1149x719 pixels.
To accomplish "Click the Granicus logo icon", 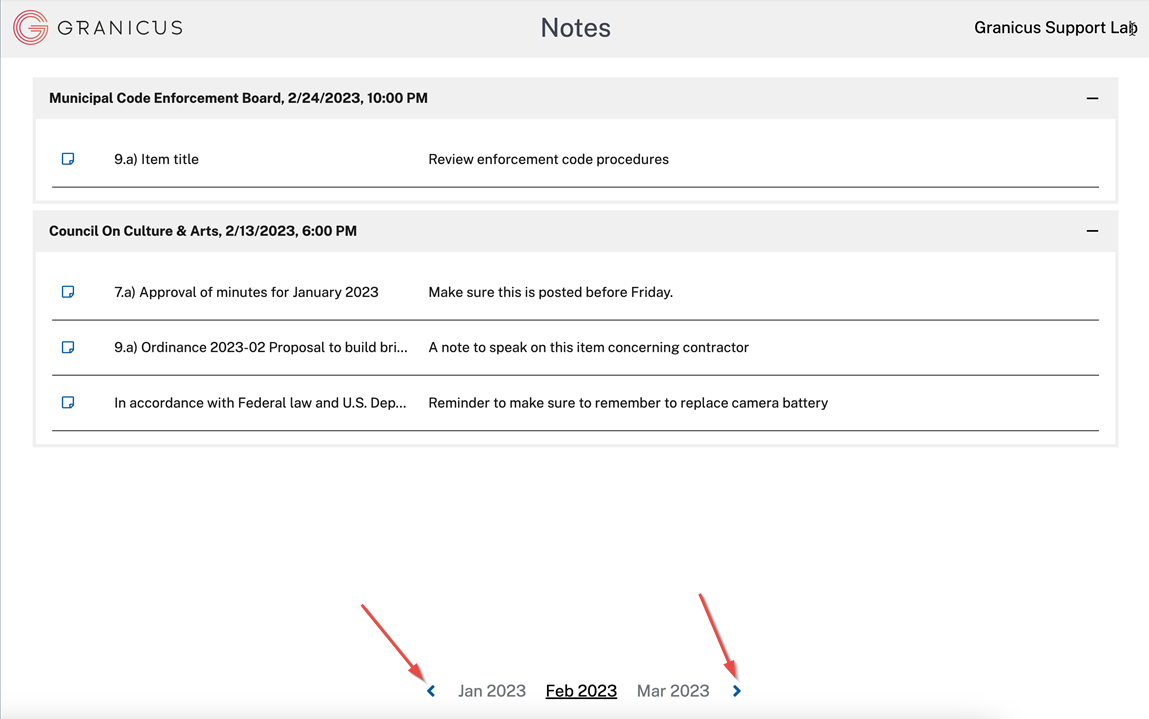I will pyautogui.click(x=30, y=28).
